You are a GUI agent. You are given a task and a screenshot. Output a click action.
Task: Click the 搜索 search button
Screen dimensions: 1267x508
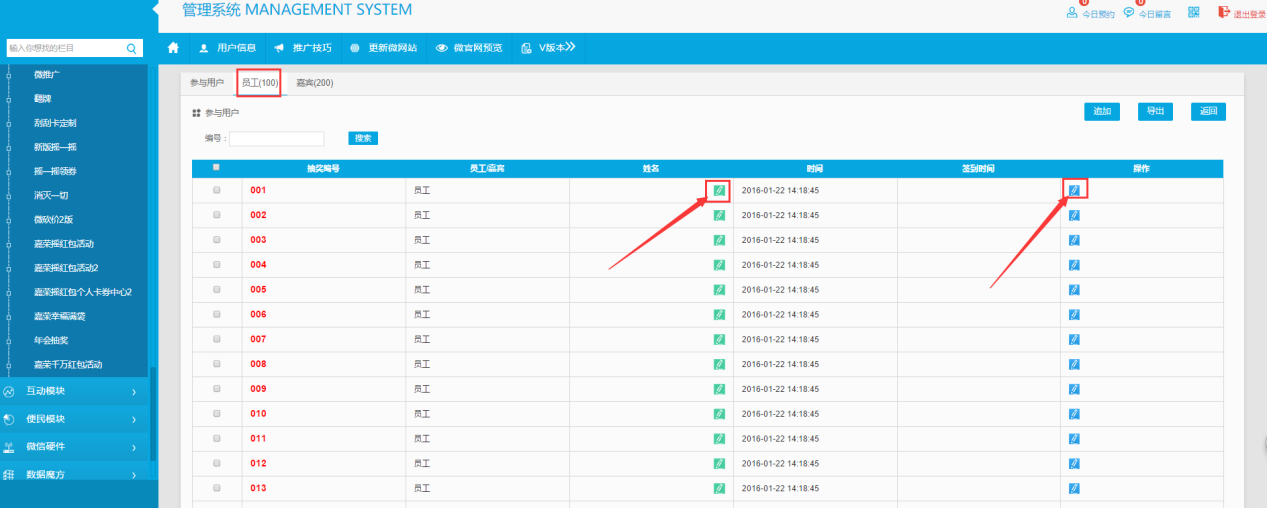click(x=363, y=138)
